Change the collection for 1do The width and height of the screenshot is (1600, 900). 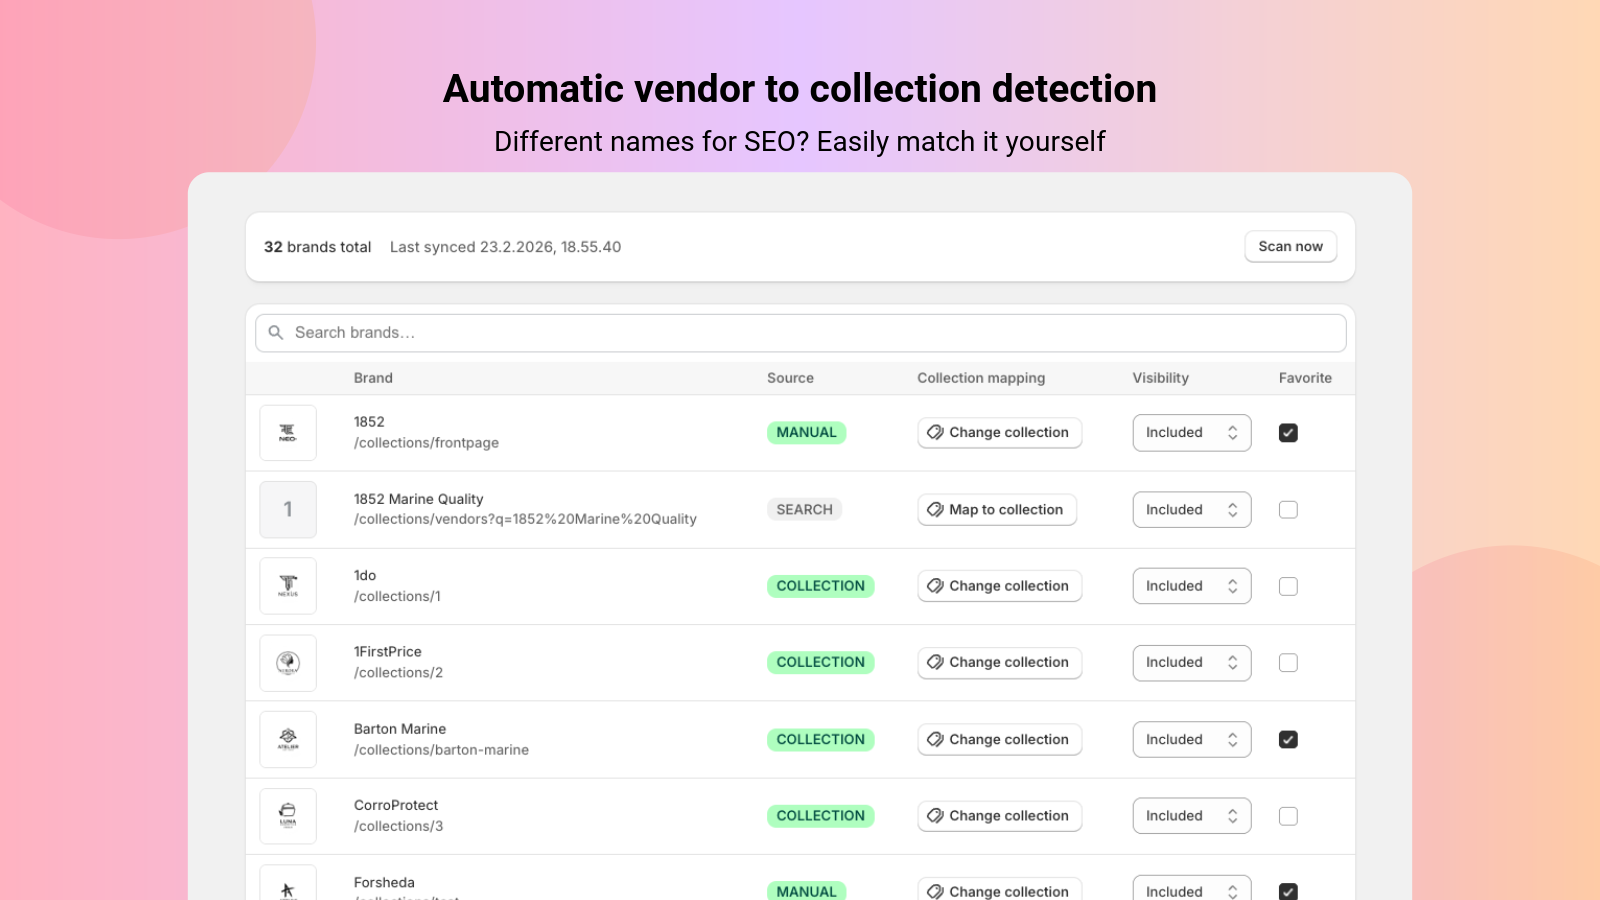click(x=1000, y=586)
